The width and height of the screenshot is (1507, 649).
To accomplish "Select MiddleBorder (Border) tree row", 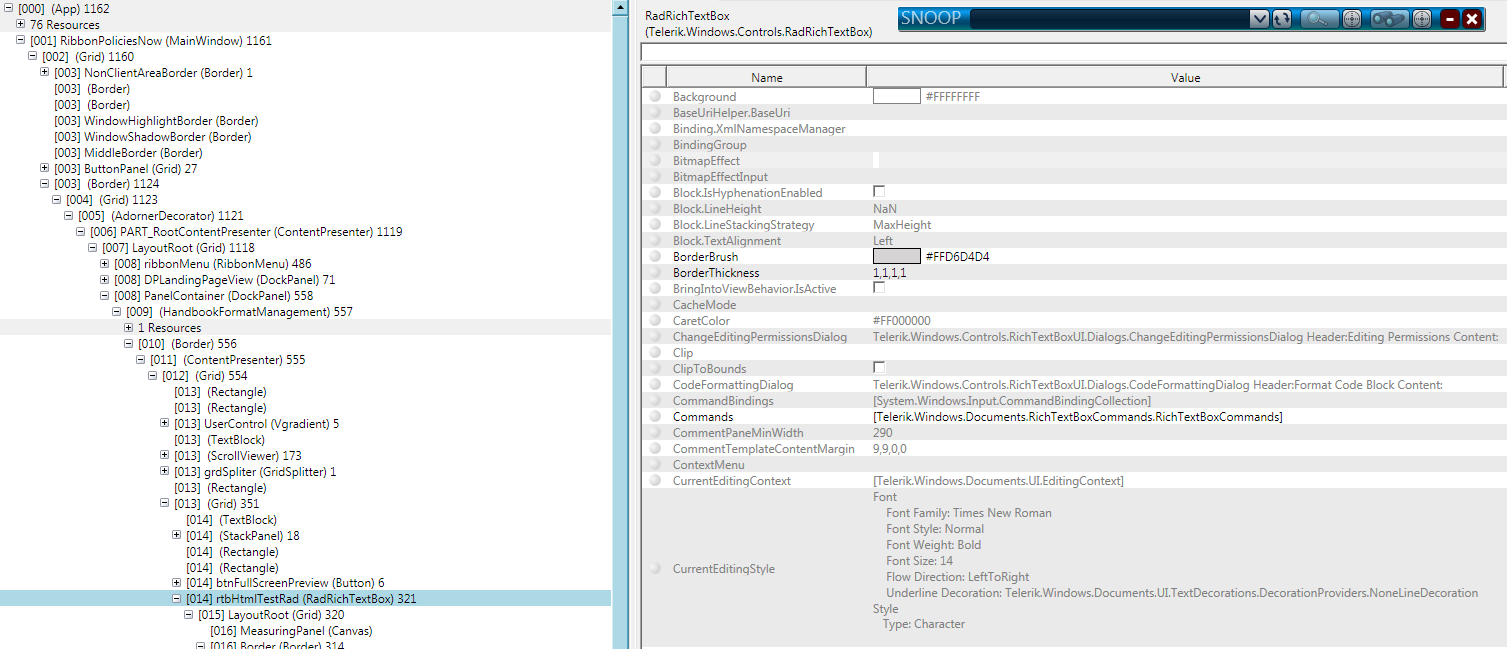I will pos(128,153).
